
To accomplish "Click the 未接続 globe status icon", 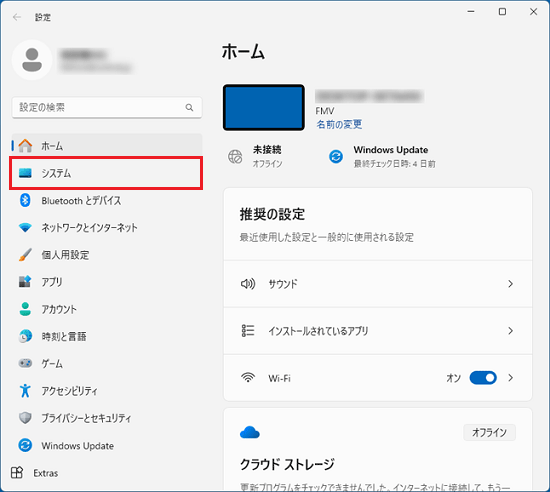I will click(235, 157).
